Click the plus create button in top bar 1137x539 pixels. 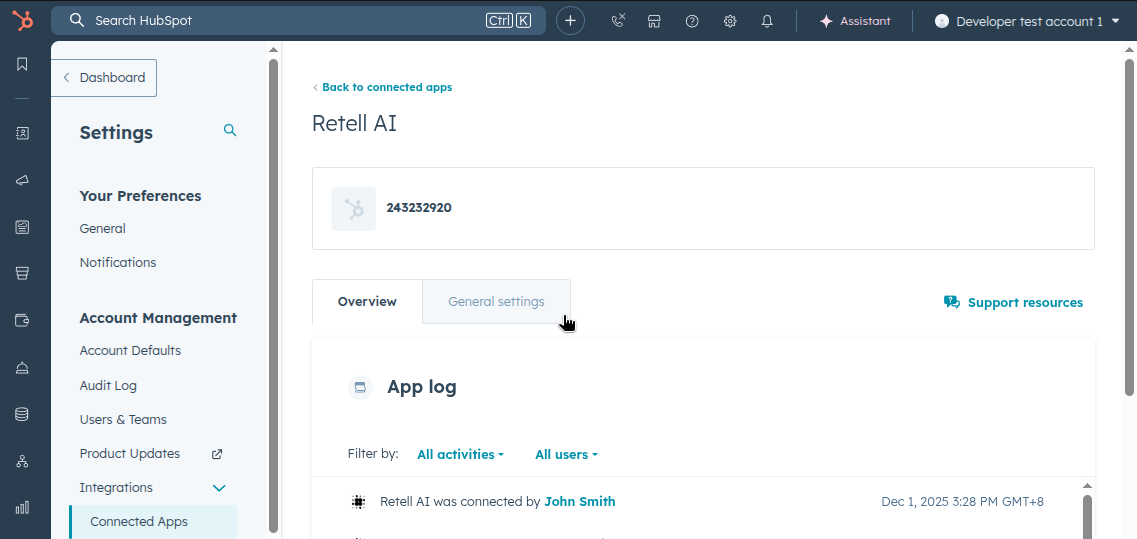tap(570, 21)
